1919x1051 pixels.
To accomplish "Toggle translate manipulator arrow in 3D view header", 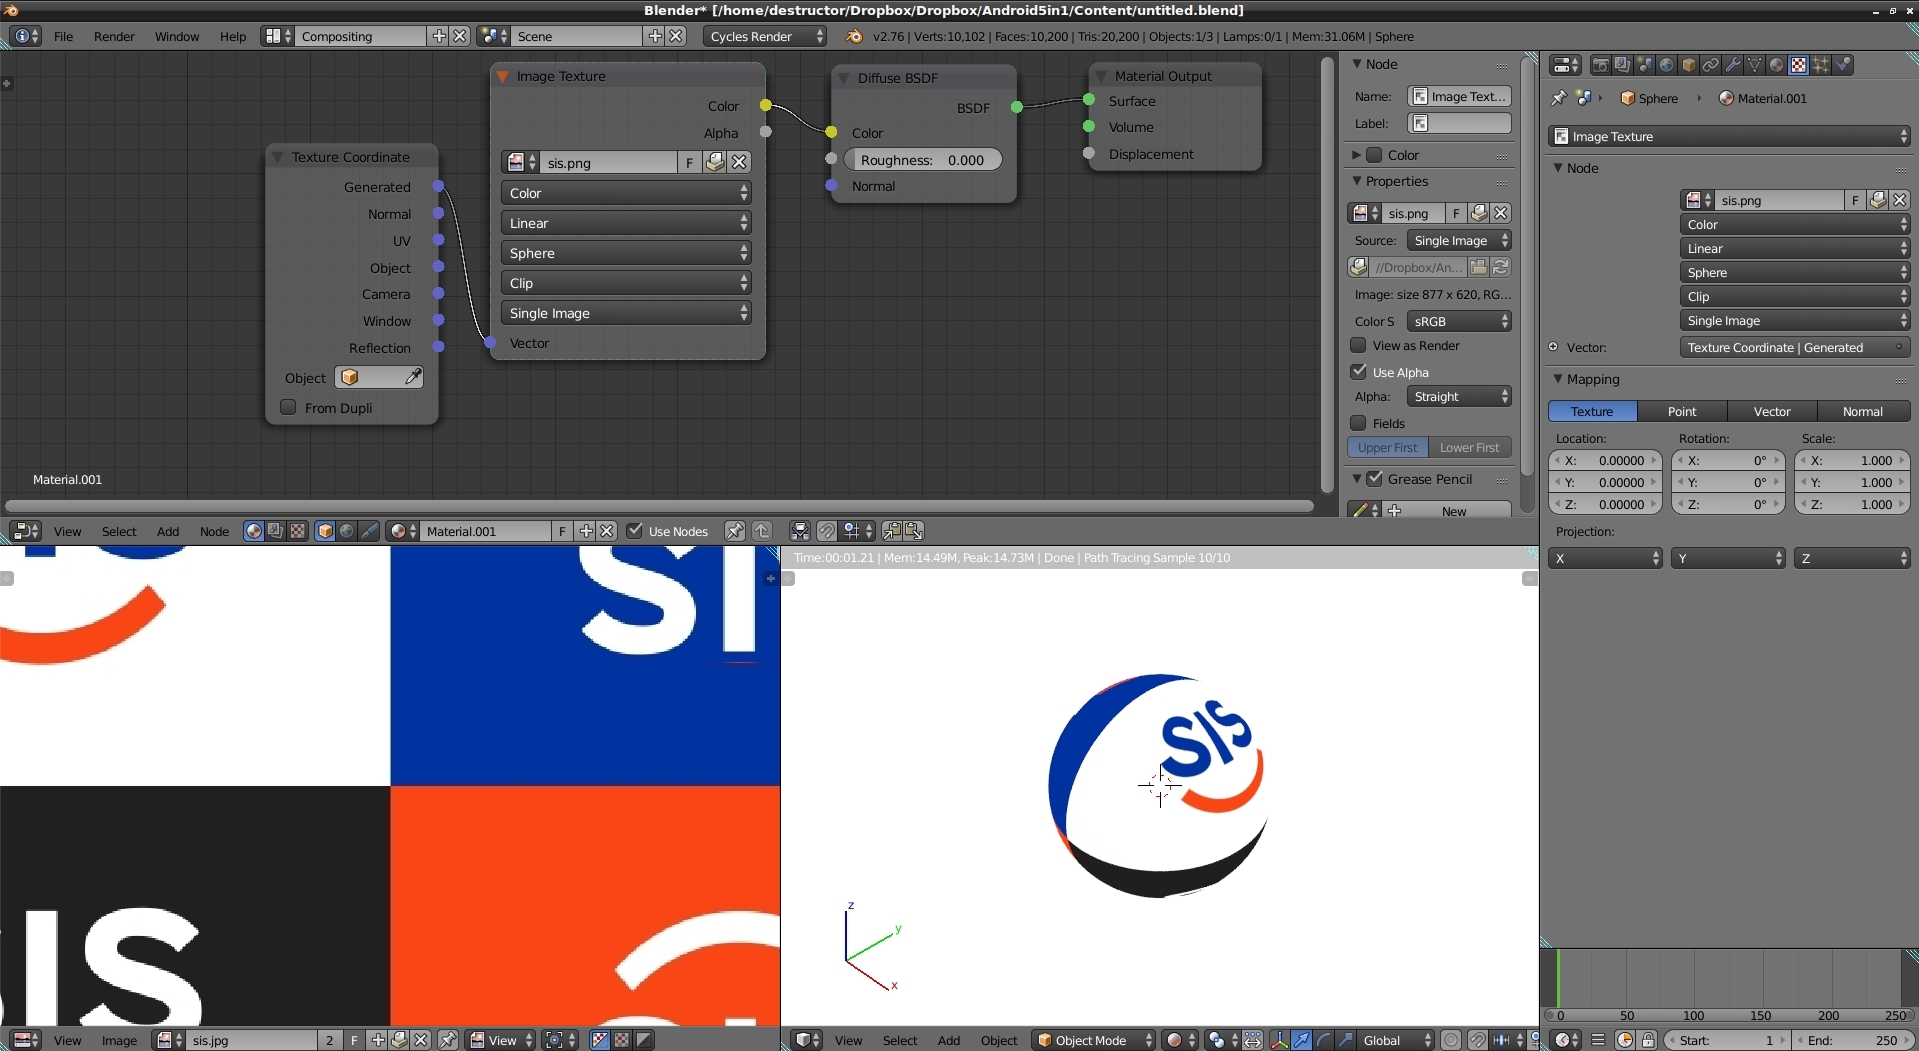I will 1301,1040.
